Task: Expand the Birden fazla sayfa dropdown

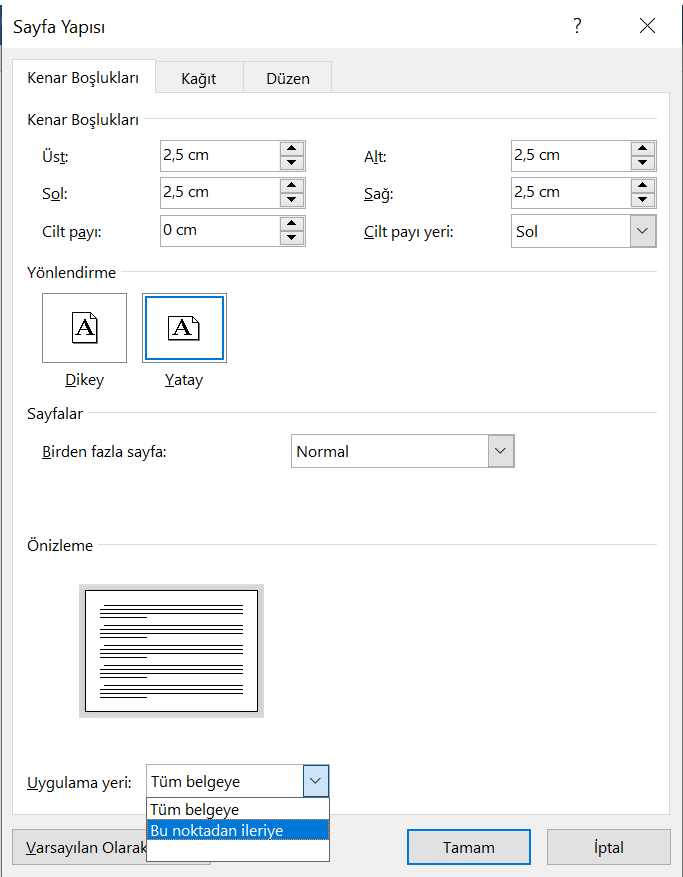Action: click(500, 451)
